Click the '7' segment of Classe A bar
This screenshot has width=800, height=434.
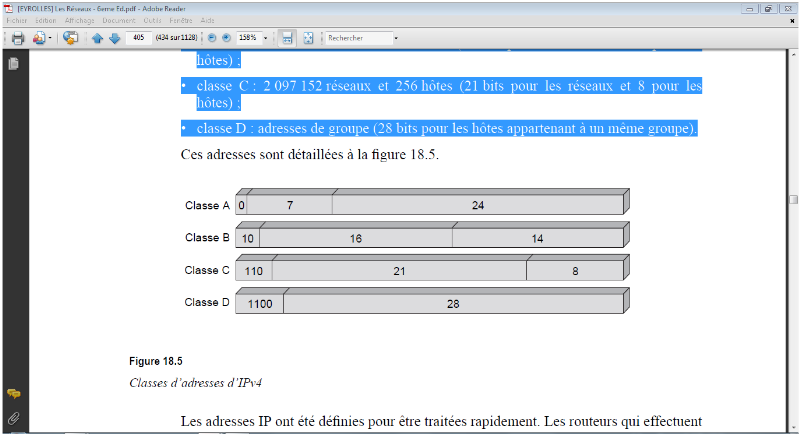pos(290,205)
